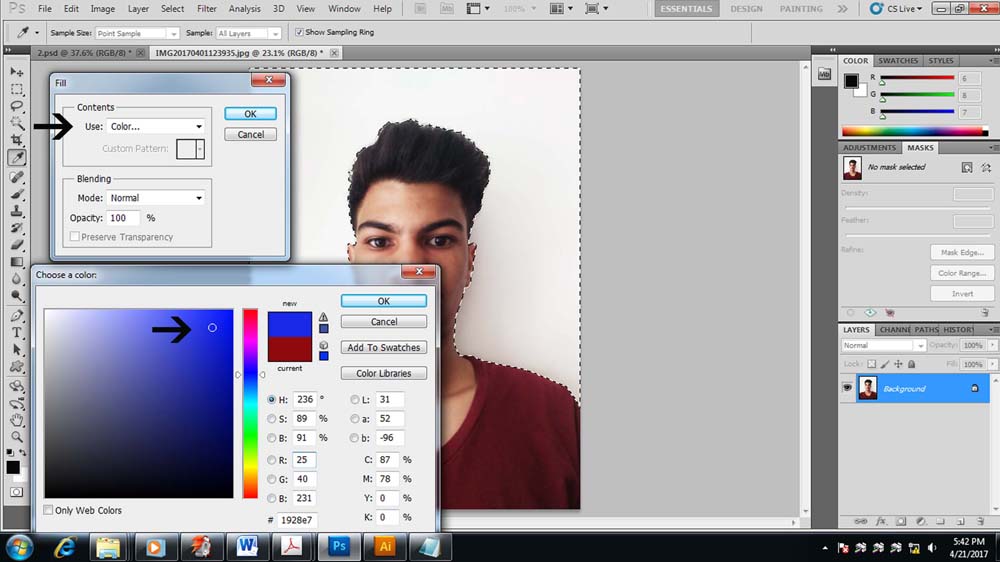Open the layer blend mode Normal dropdown
1000x562 pixels.
[x=883, y=345]
